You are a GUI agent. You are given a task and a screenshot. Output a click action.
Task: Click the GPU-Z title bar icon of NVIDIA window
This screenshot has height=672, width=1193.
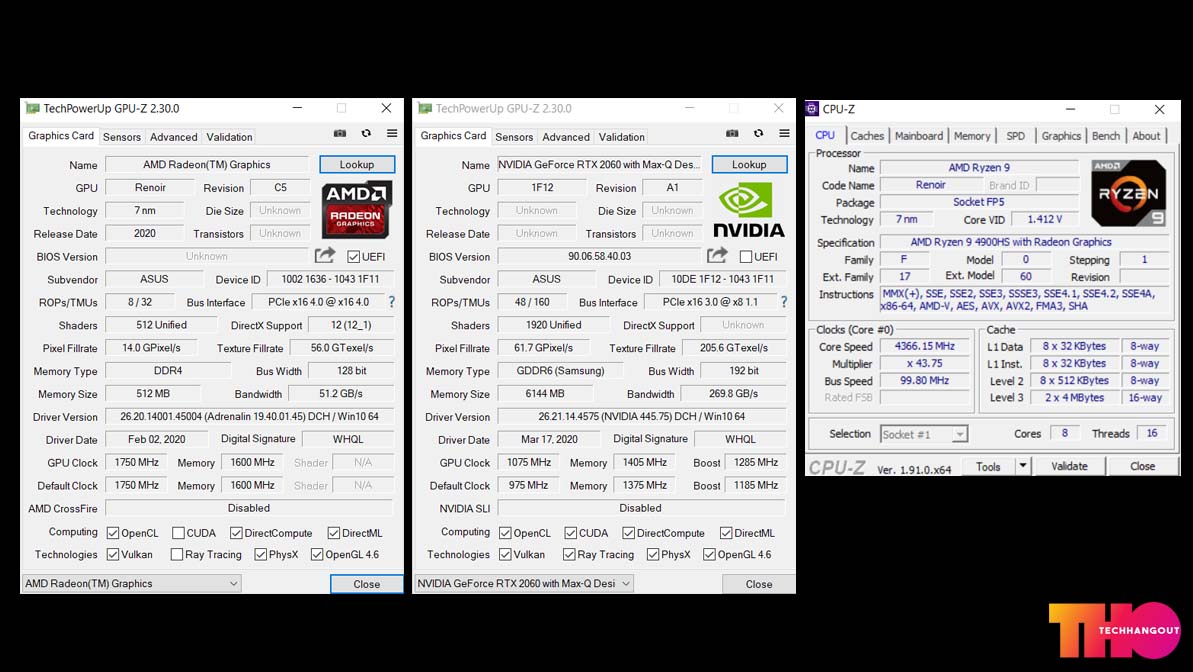425,108
